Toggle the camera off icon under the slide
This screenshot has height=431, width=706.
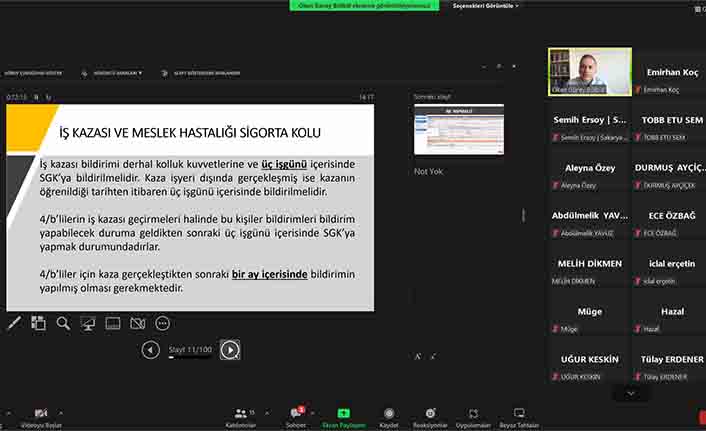138,323
